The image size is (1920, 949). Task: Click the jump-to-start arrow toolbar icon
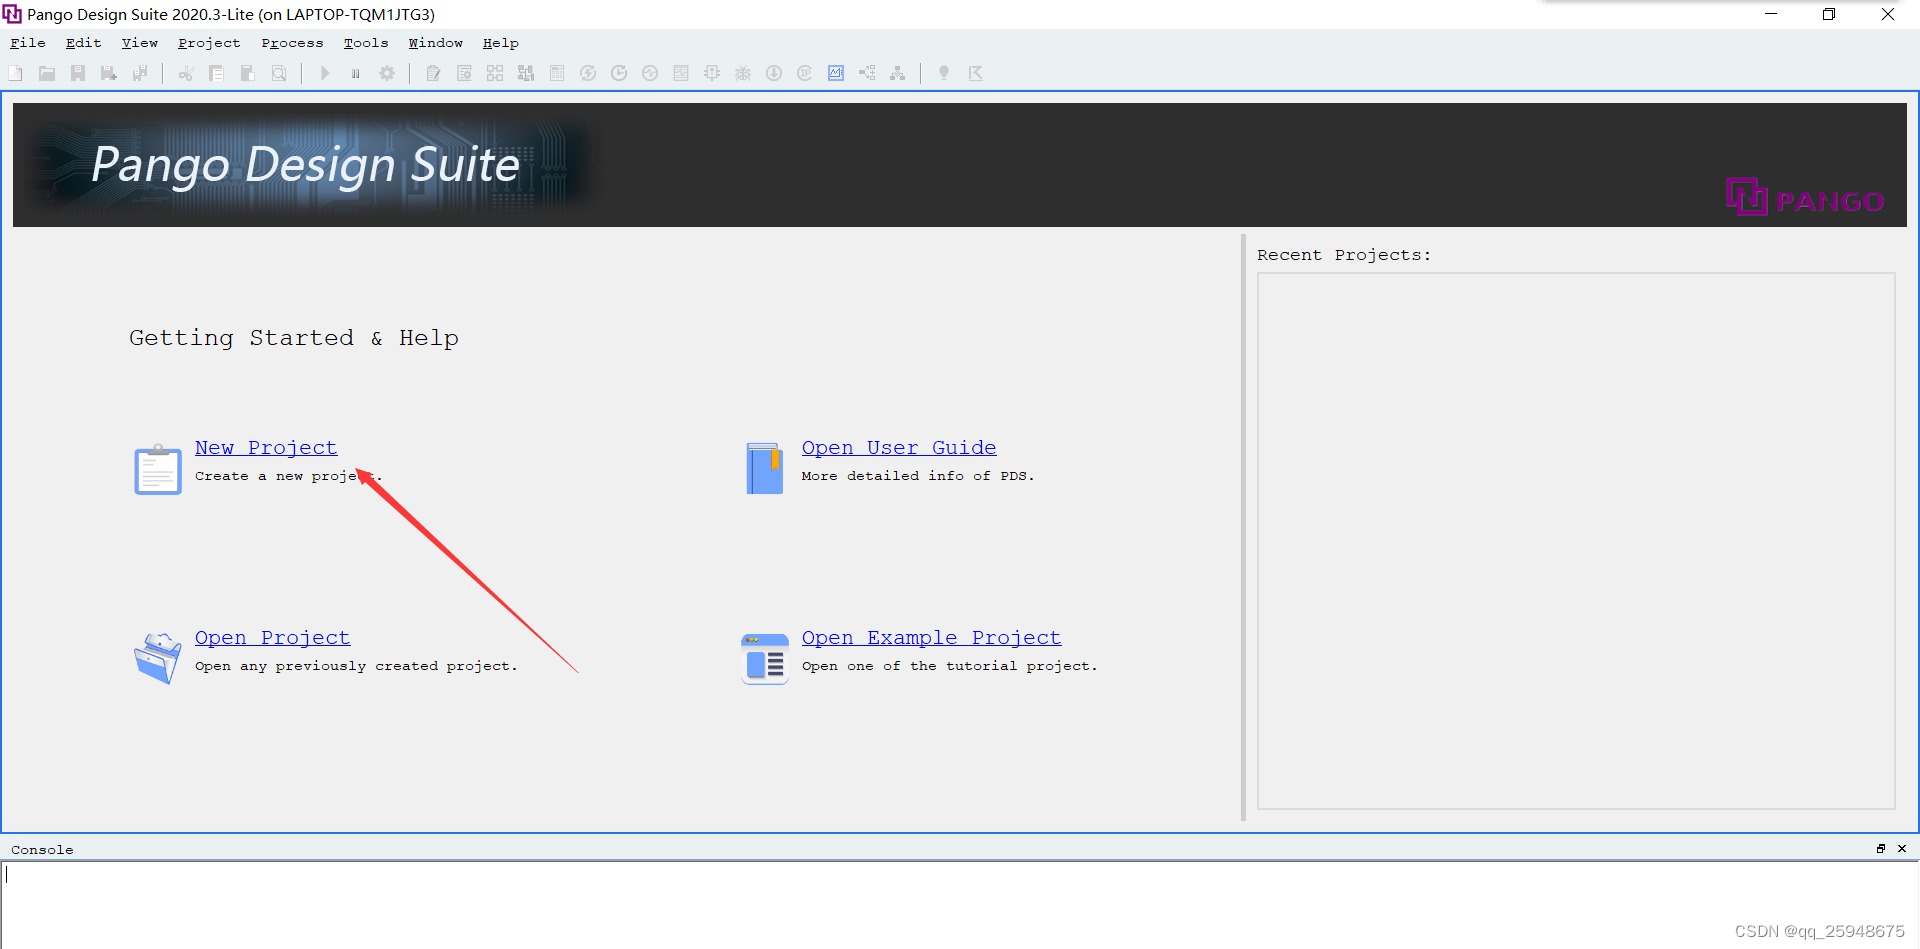(x=976, y=73)
